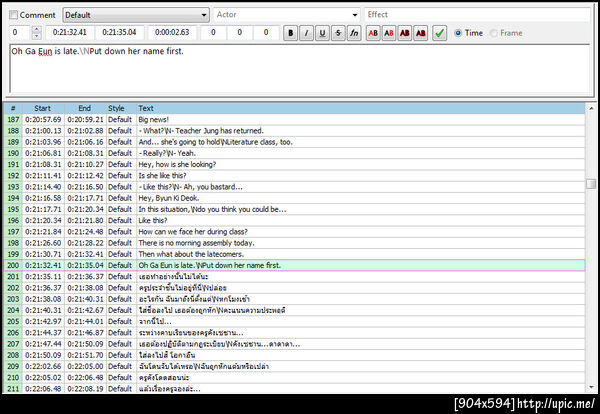Select row 189 about Literature class

click(294, 142)
